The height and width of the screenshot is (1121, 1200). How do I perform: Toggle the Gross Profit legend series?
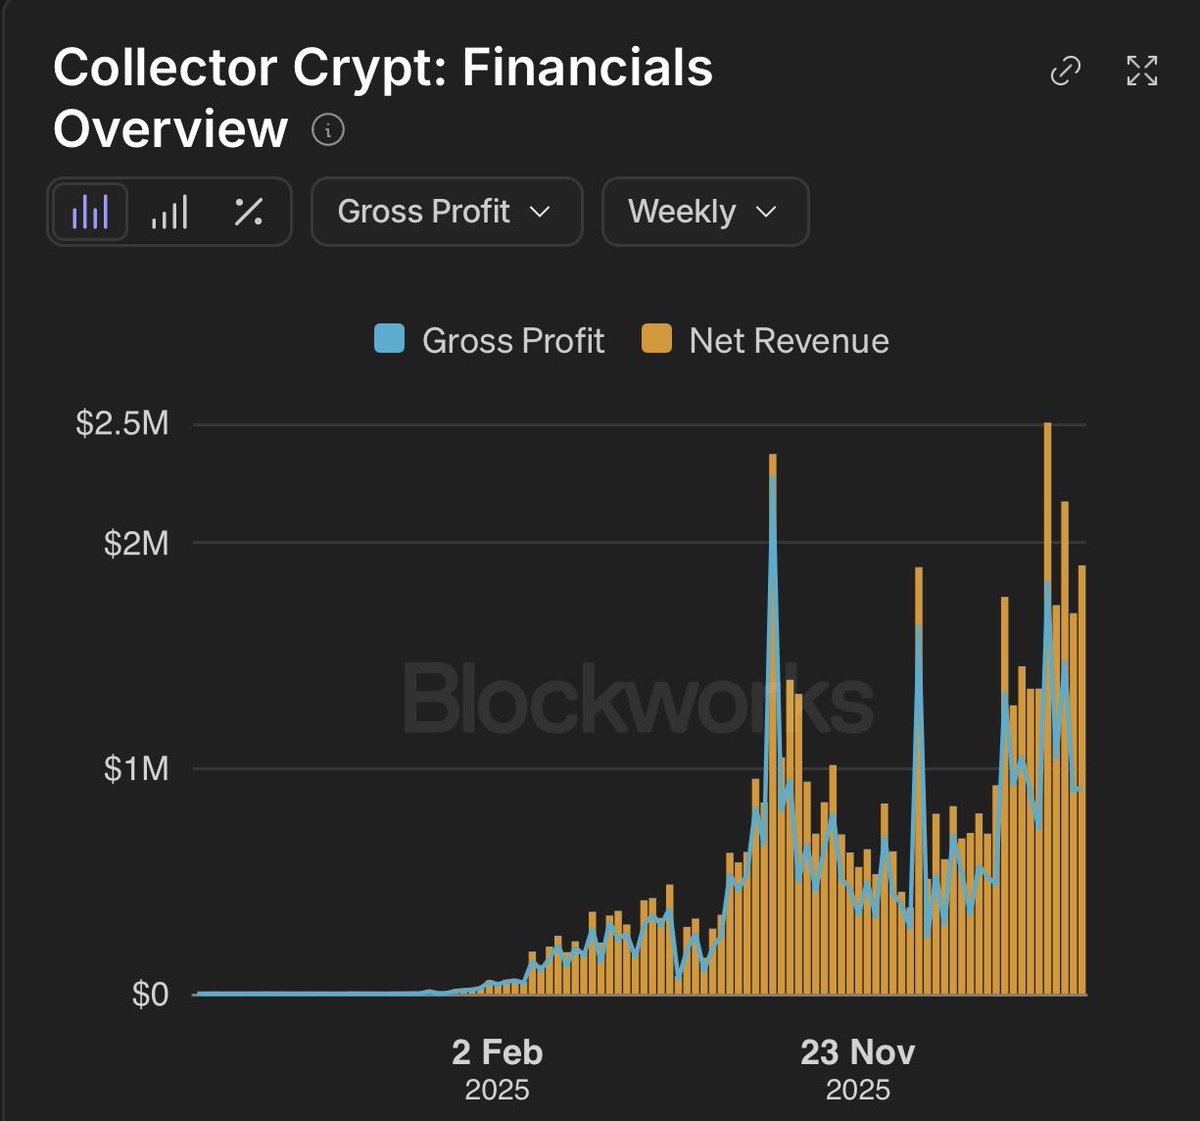click(489, 340)
